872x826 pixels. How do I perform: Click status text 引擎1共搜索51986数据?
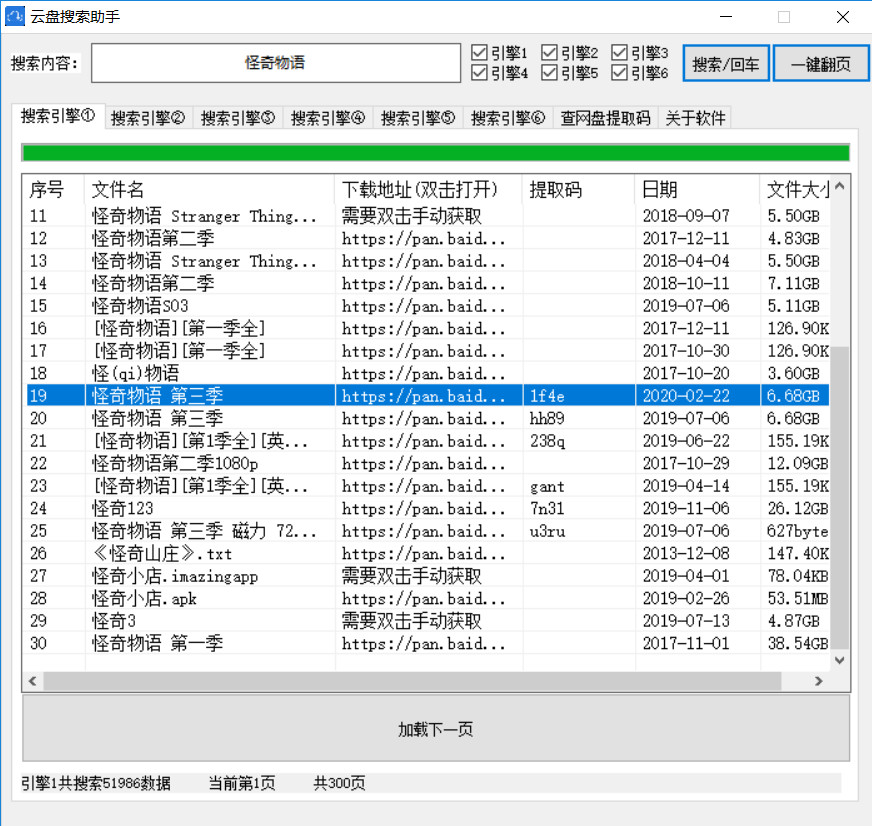pyautogui.click(x=96, y=783)
